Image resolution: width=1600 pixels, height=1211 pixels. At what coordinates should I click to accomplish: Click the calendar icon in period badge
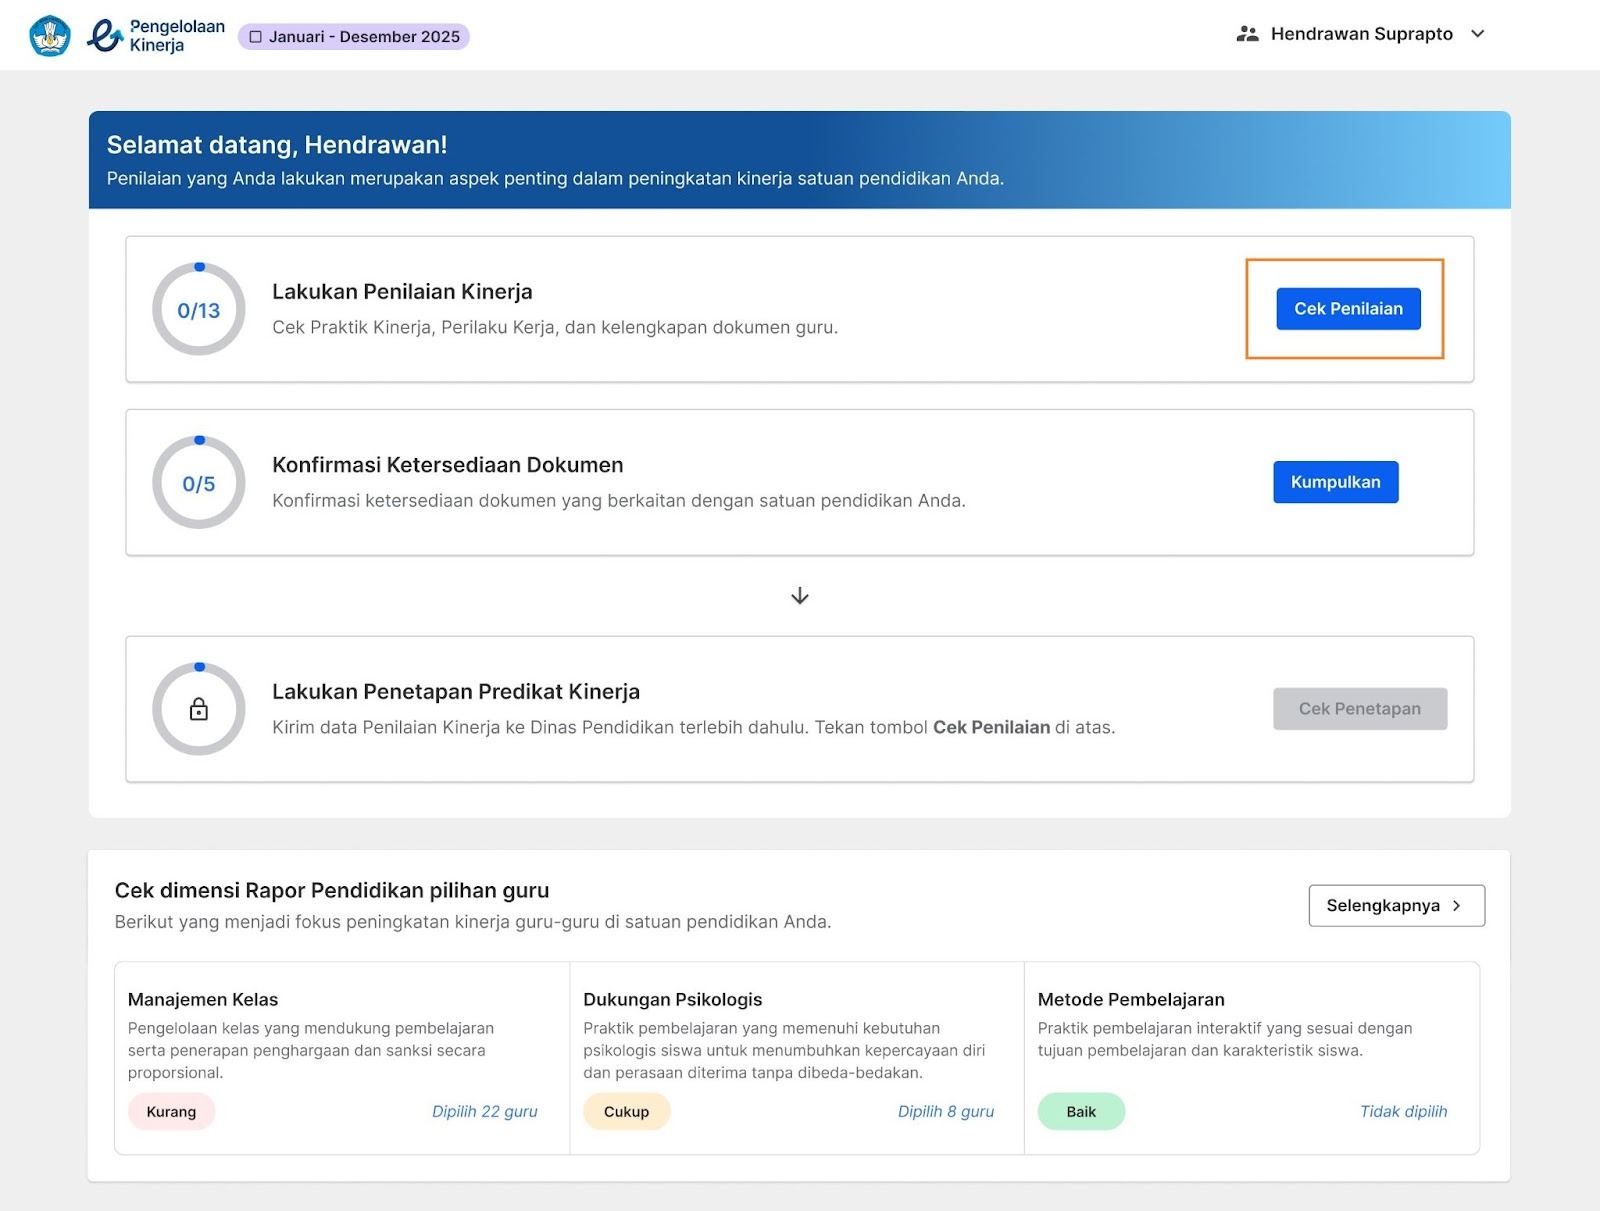click(256, 37)
